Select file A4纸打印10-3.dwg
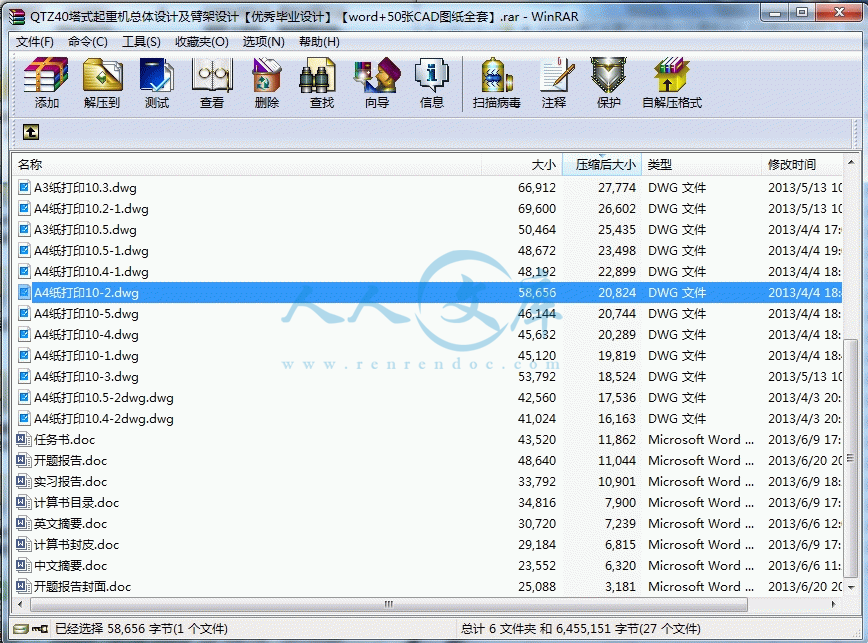The height and width of the screenshot is (643, 868). click(86, 377)
